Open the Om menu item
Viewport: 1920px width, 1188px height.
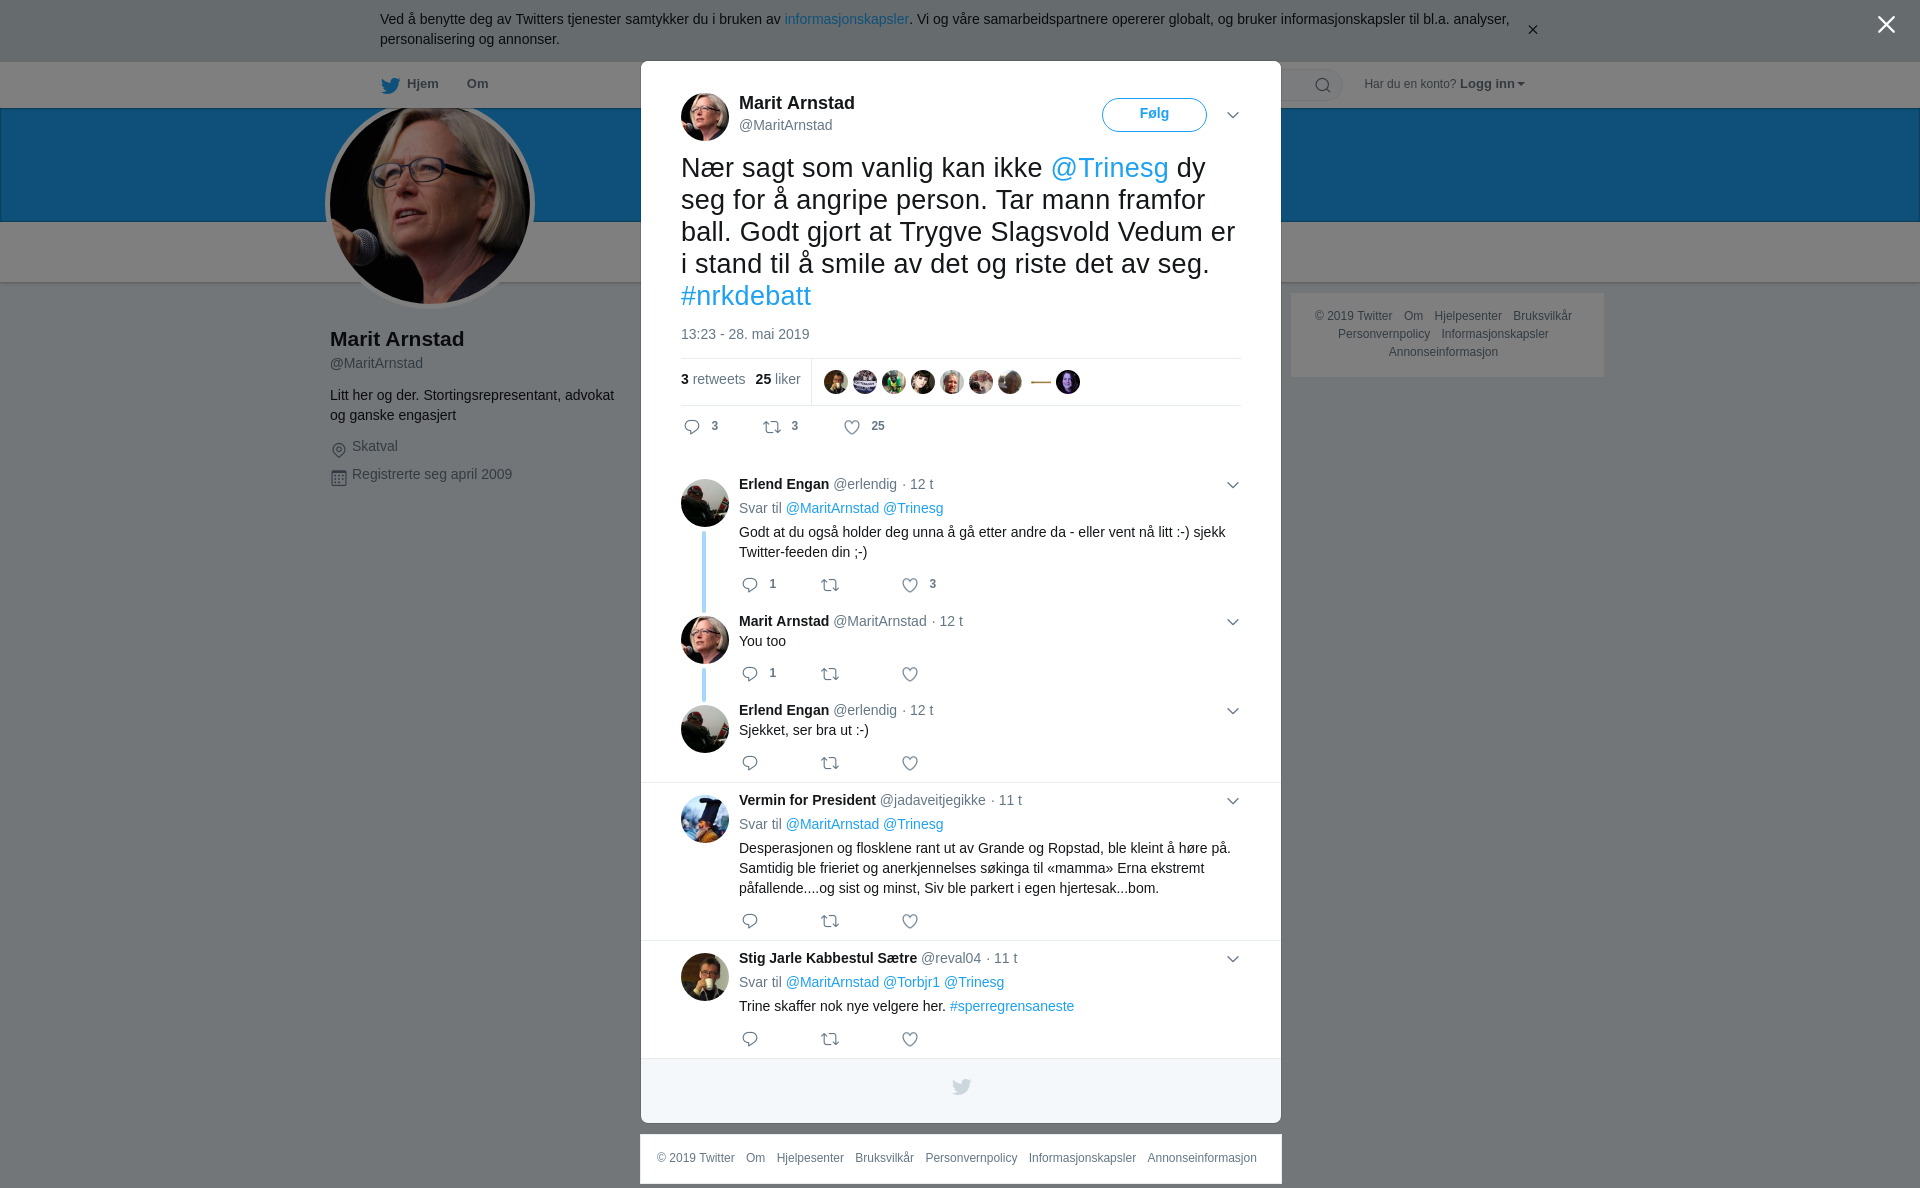pos(477,84)
